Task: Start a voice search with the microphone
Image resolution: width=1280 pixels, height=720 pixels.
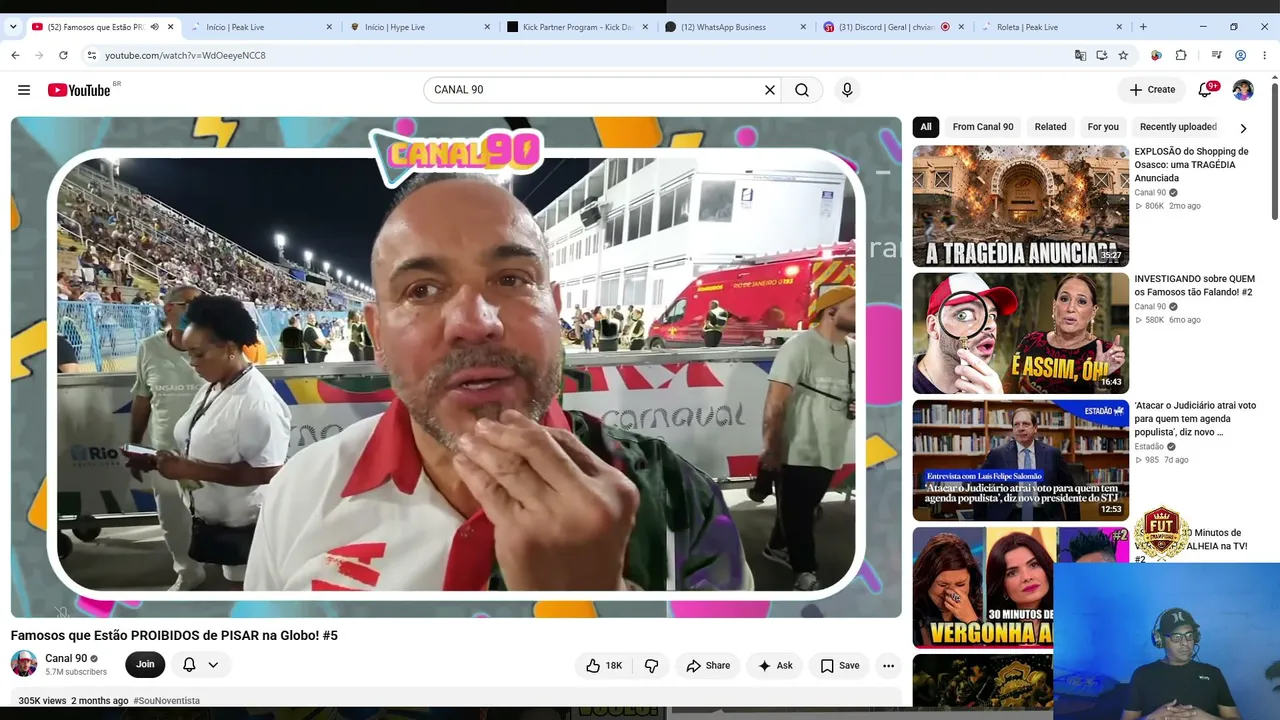Action: pyautogui.click(x=847, y=90)
